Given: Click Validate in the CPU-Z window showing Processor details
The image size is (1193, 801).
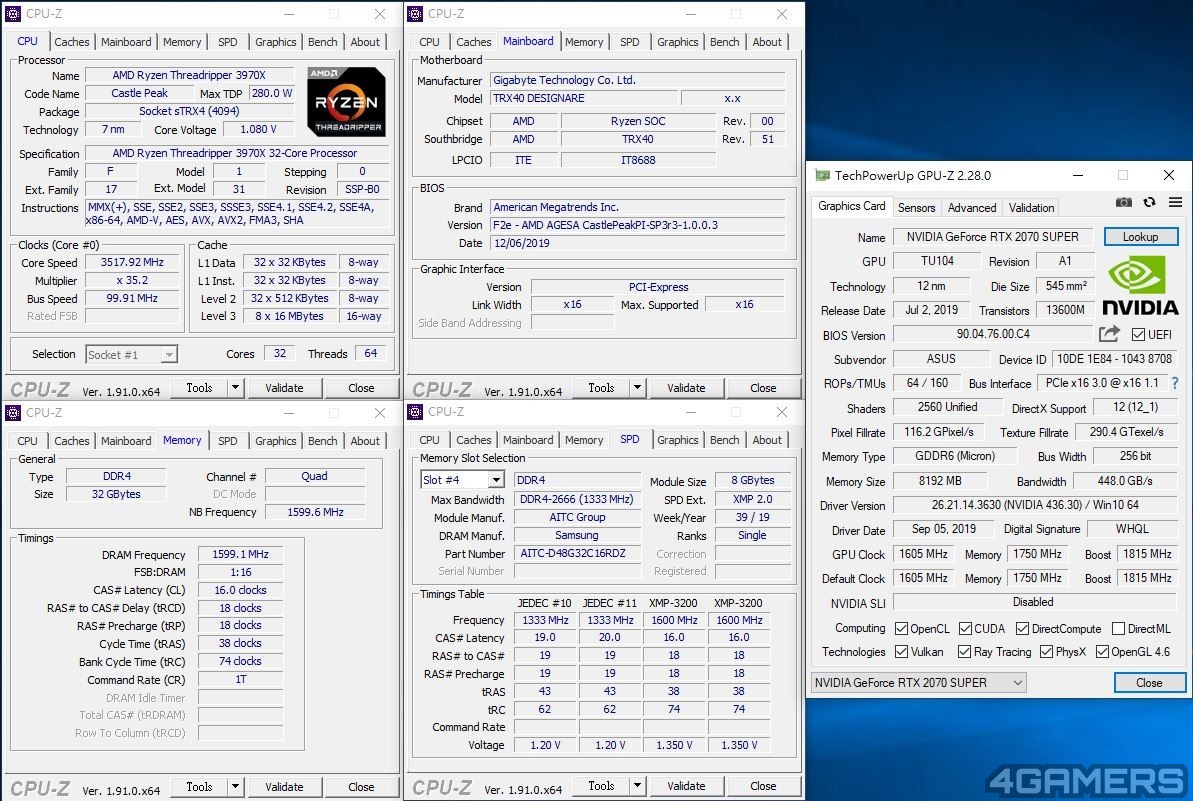Looking at the screenshot, I should pyautogui.click(x=284, y=388).
